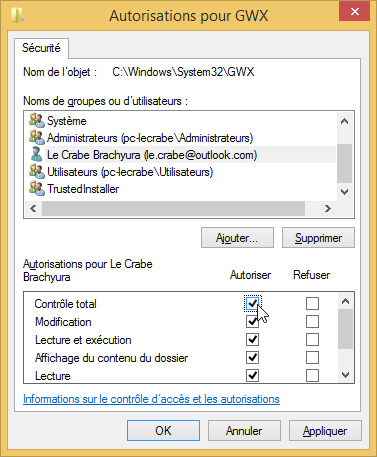Open Informations sur le contrôle d'accès link
Screen dimensions: 377x457
(x=151, y=399)
